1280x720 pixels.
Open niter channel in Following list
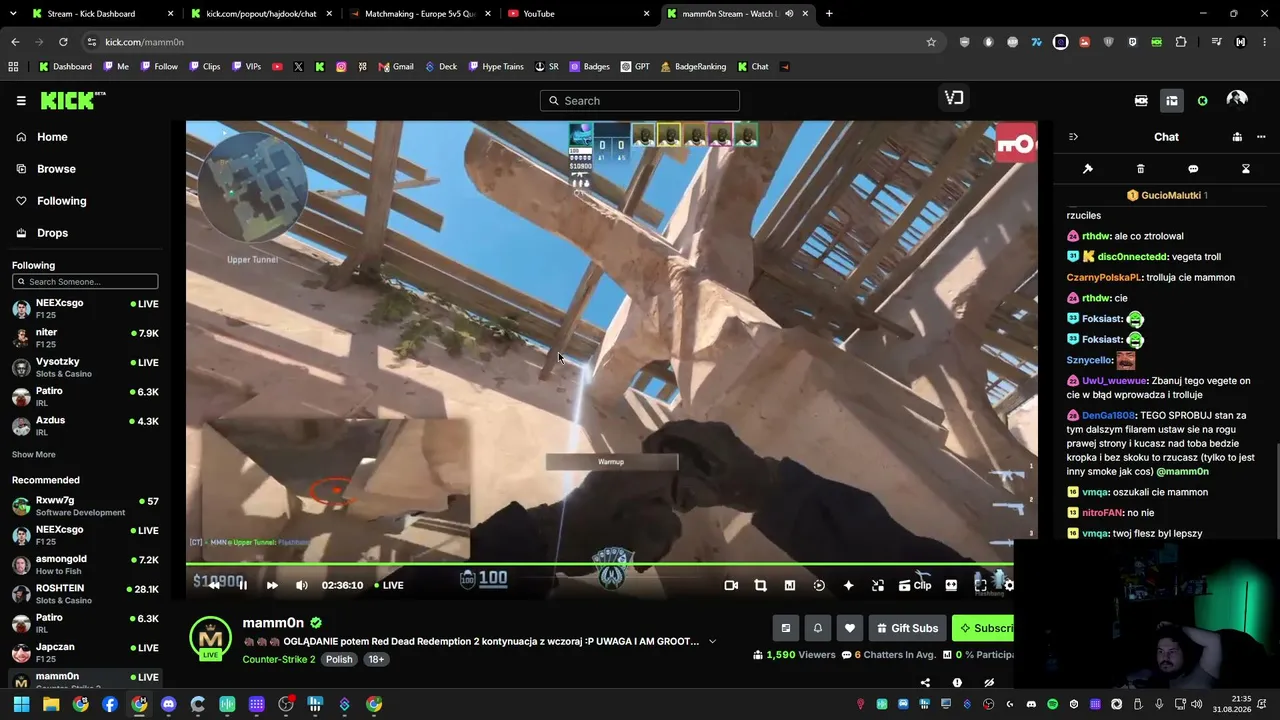(x=85, y=338)
